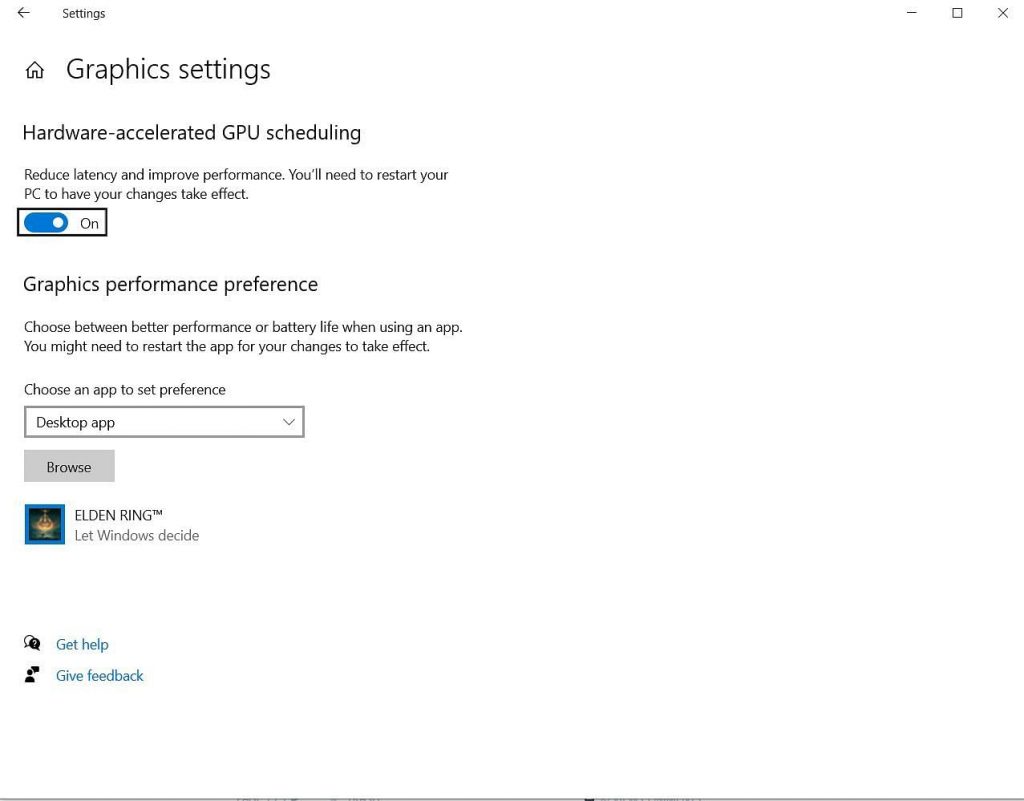Select the ELDEN RING™ app entry

tap(112, 524)
